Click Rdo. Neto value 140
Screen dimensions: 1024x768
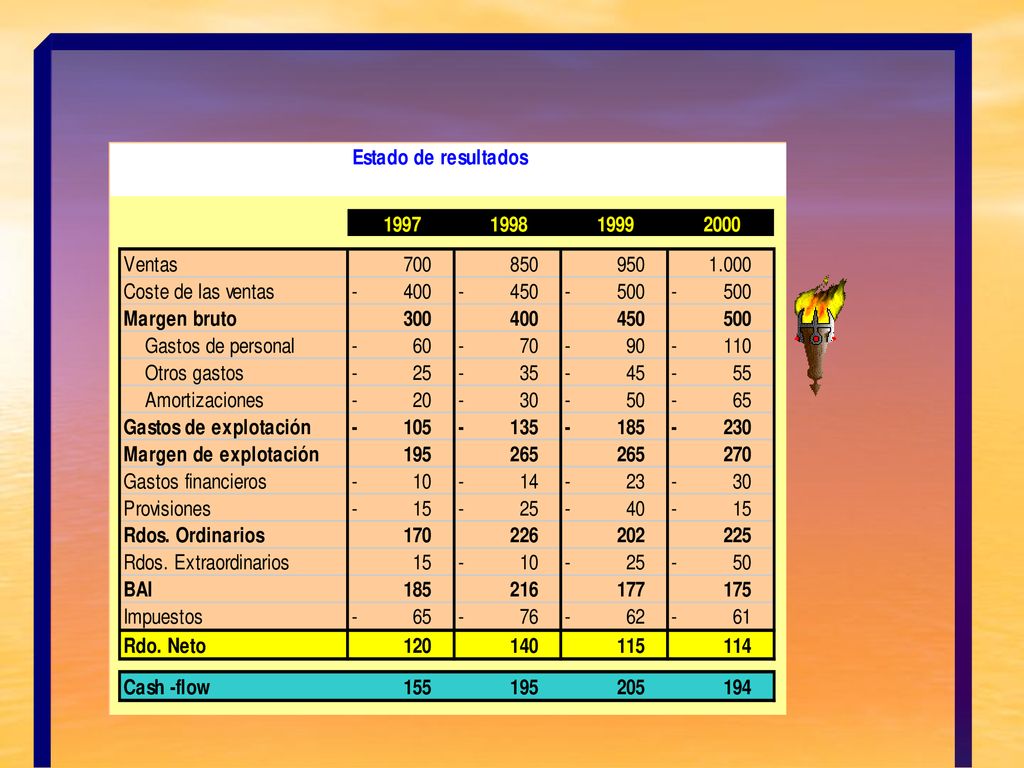coord(524,646)
